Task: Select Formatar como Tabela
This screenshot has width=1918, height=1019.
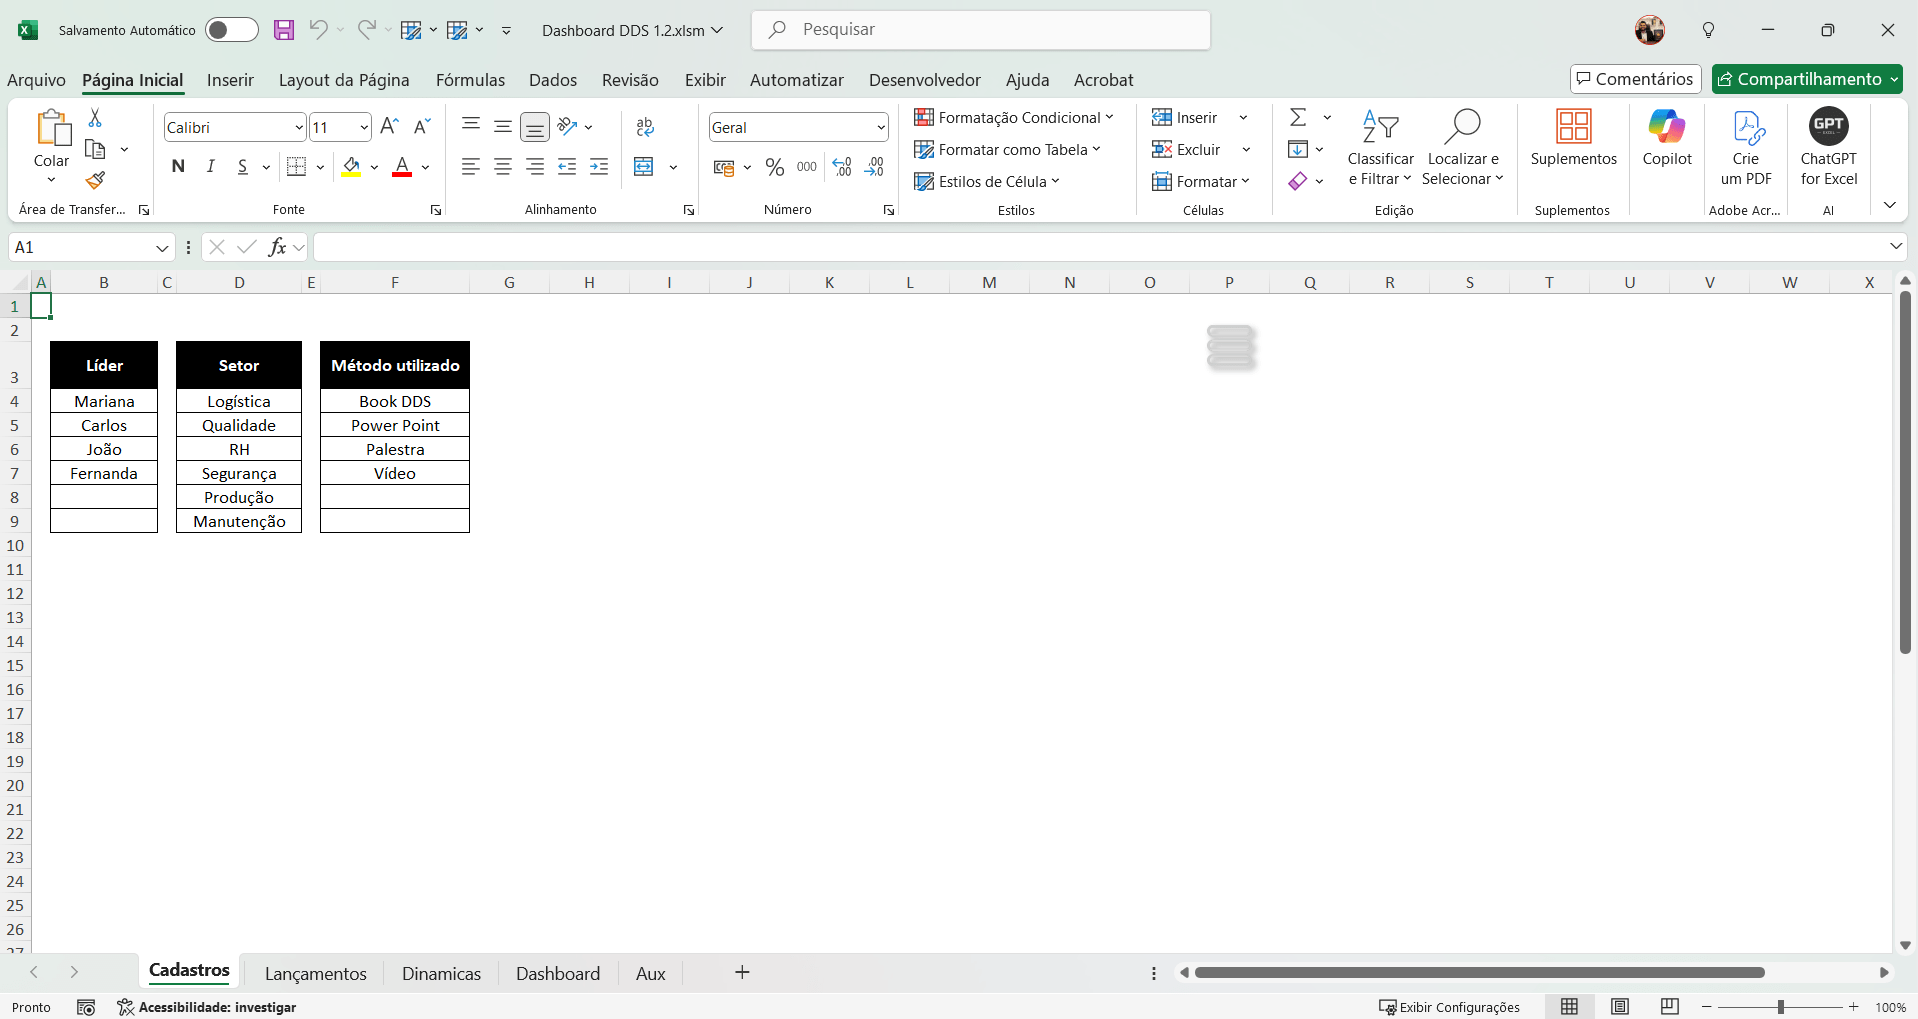Action: coord(1008,149)
